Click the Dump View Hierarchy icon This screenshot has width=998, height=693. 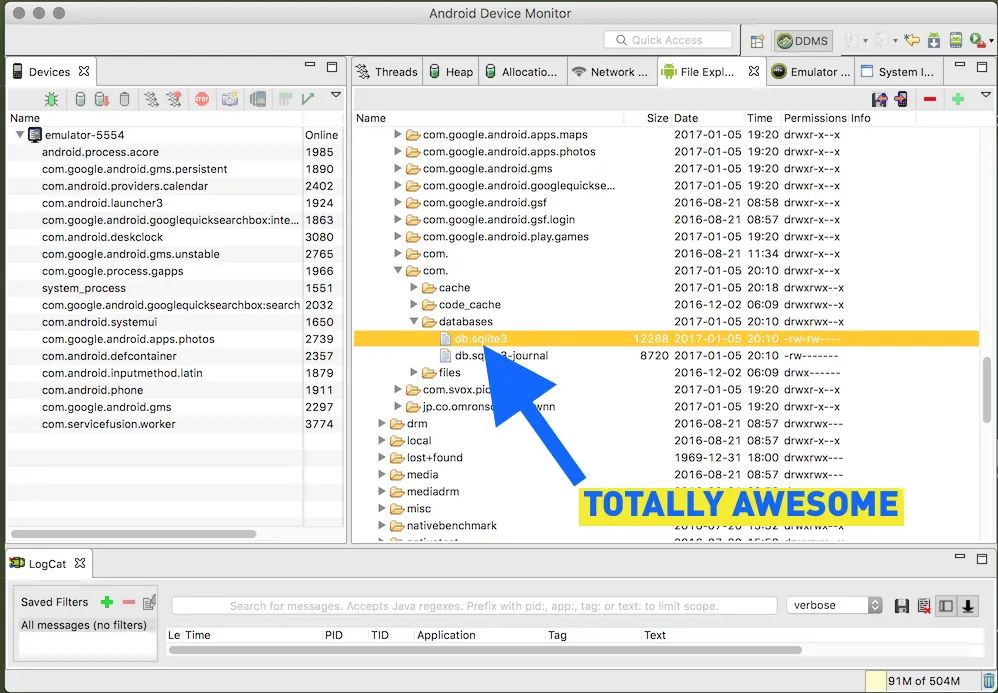coord(258,99)
